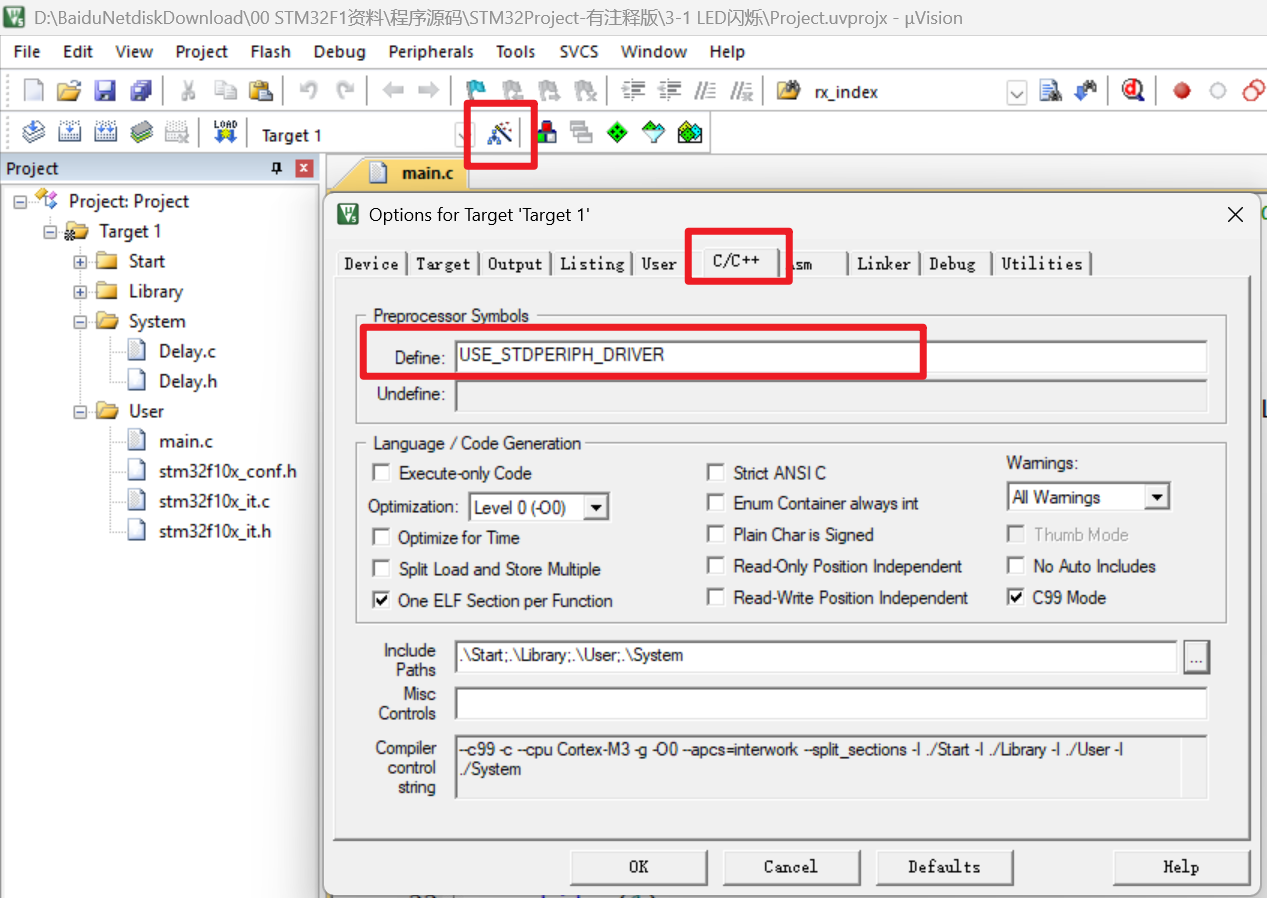The image size is (1267, 898).
Task: Click the Cancel button
Action: click(x=791, y=867)
